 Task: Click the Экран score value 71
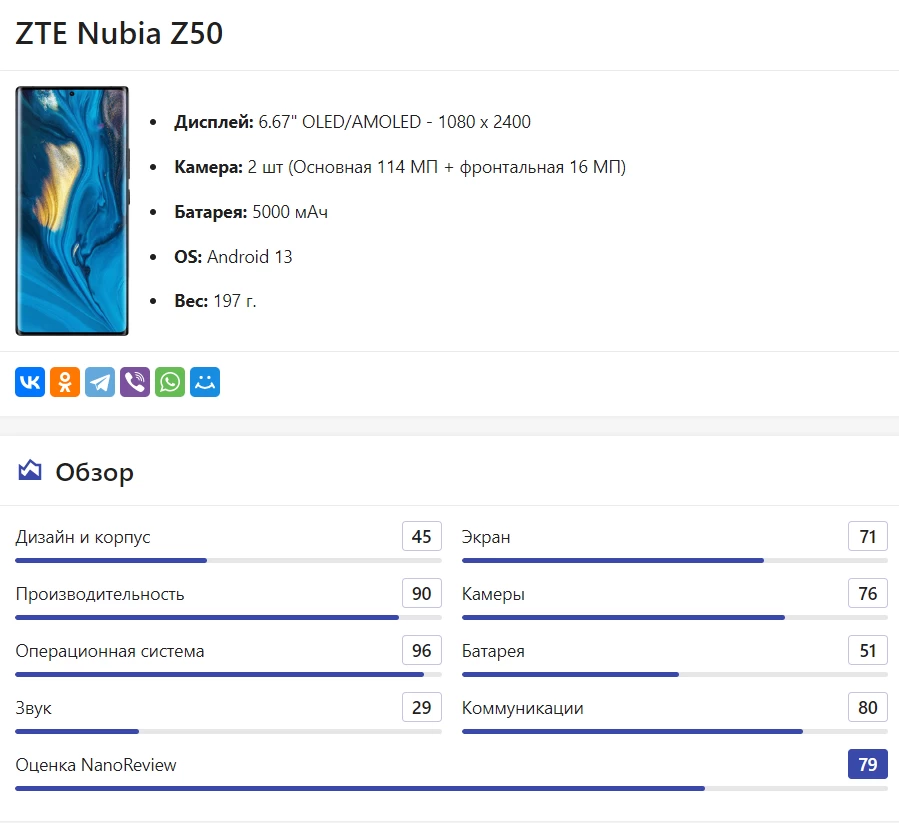[867, 537]
